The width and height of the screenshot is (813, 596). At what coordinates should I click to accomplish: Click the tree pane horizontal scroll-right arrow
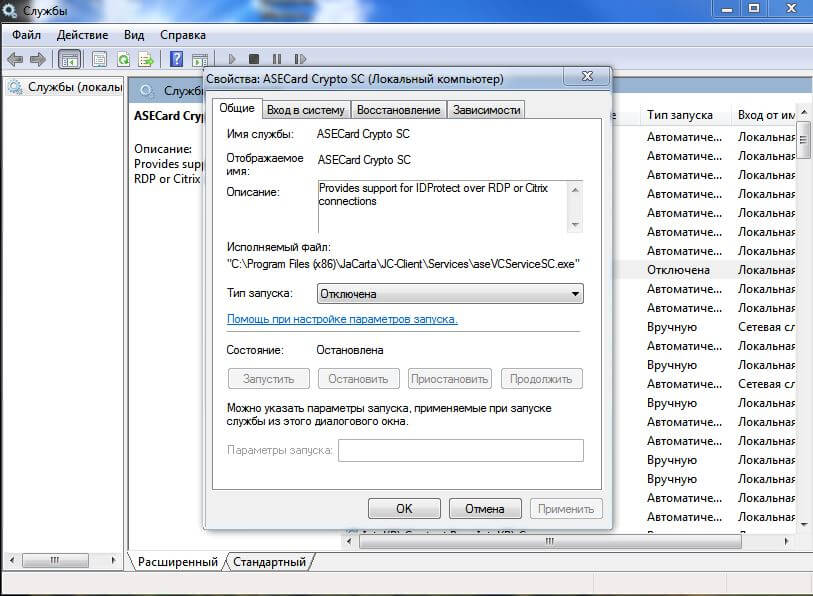113,560
